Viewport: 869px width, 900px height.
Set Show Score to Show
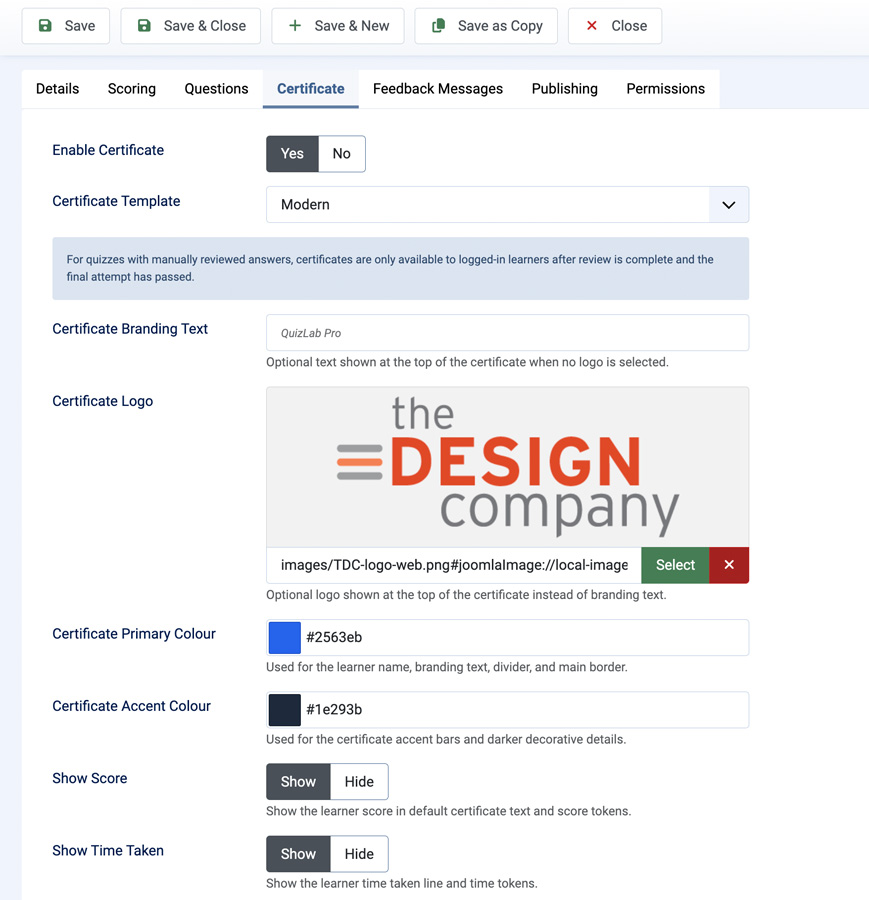298,782
